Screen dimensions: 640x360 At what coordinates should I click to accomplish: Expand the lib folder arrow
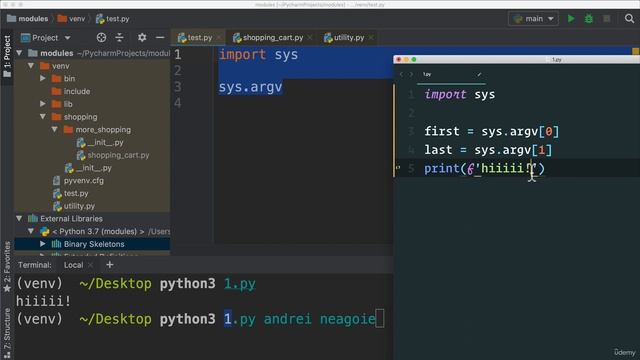[x=42, y=104]
